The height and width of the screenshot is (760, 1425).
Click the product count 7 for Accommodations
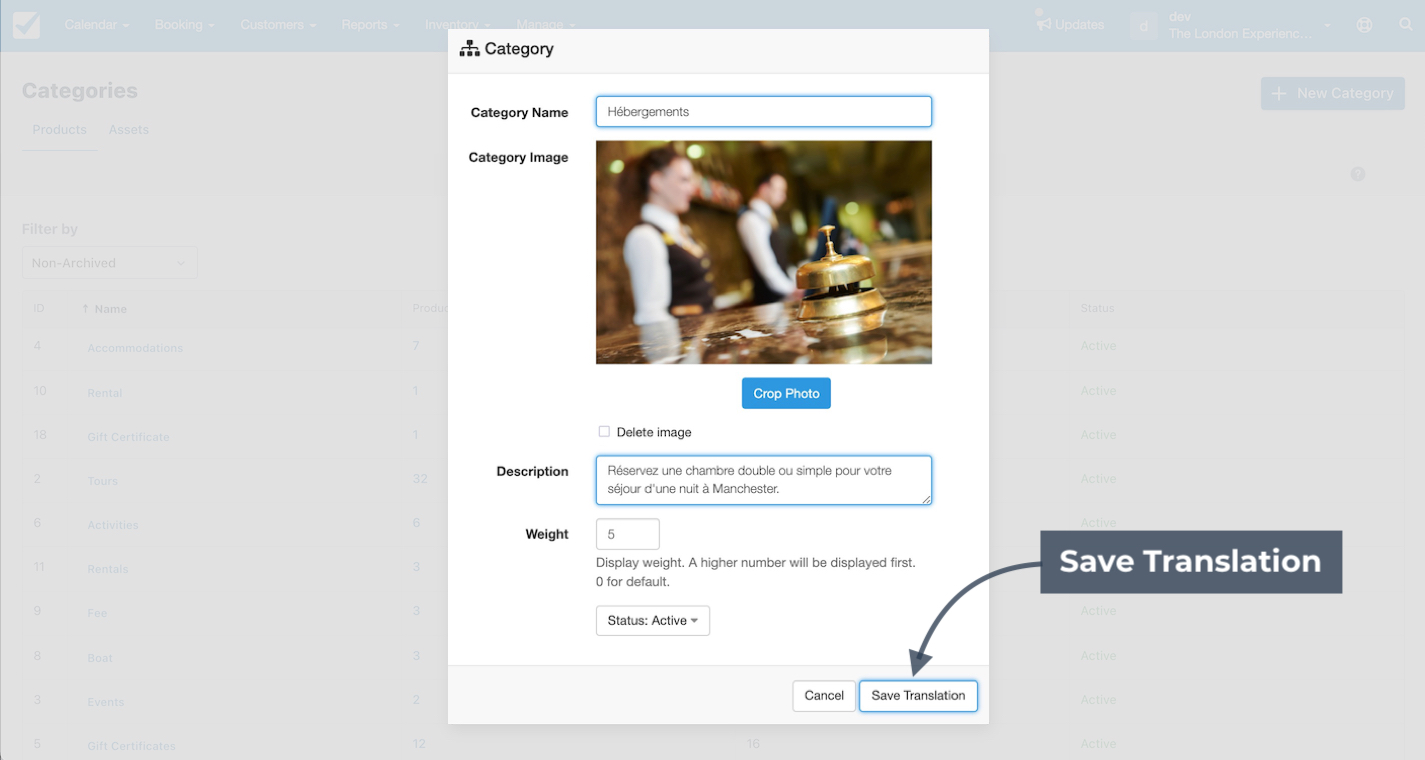point(416,346)
